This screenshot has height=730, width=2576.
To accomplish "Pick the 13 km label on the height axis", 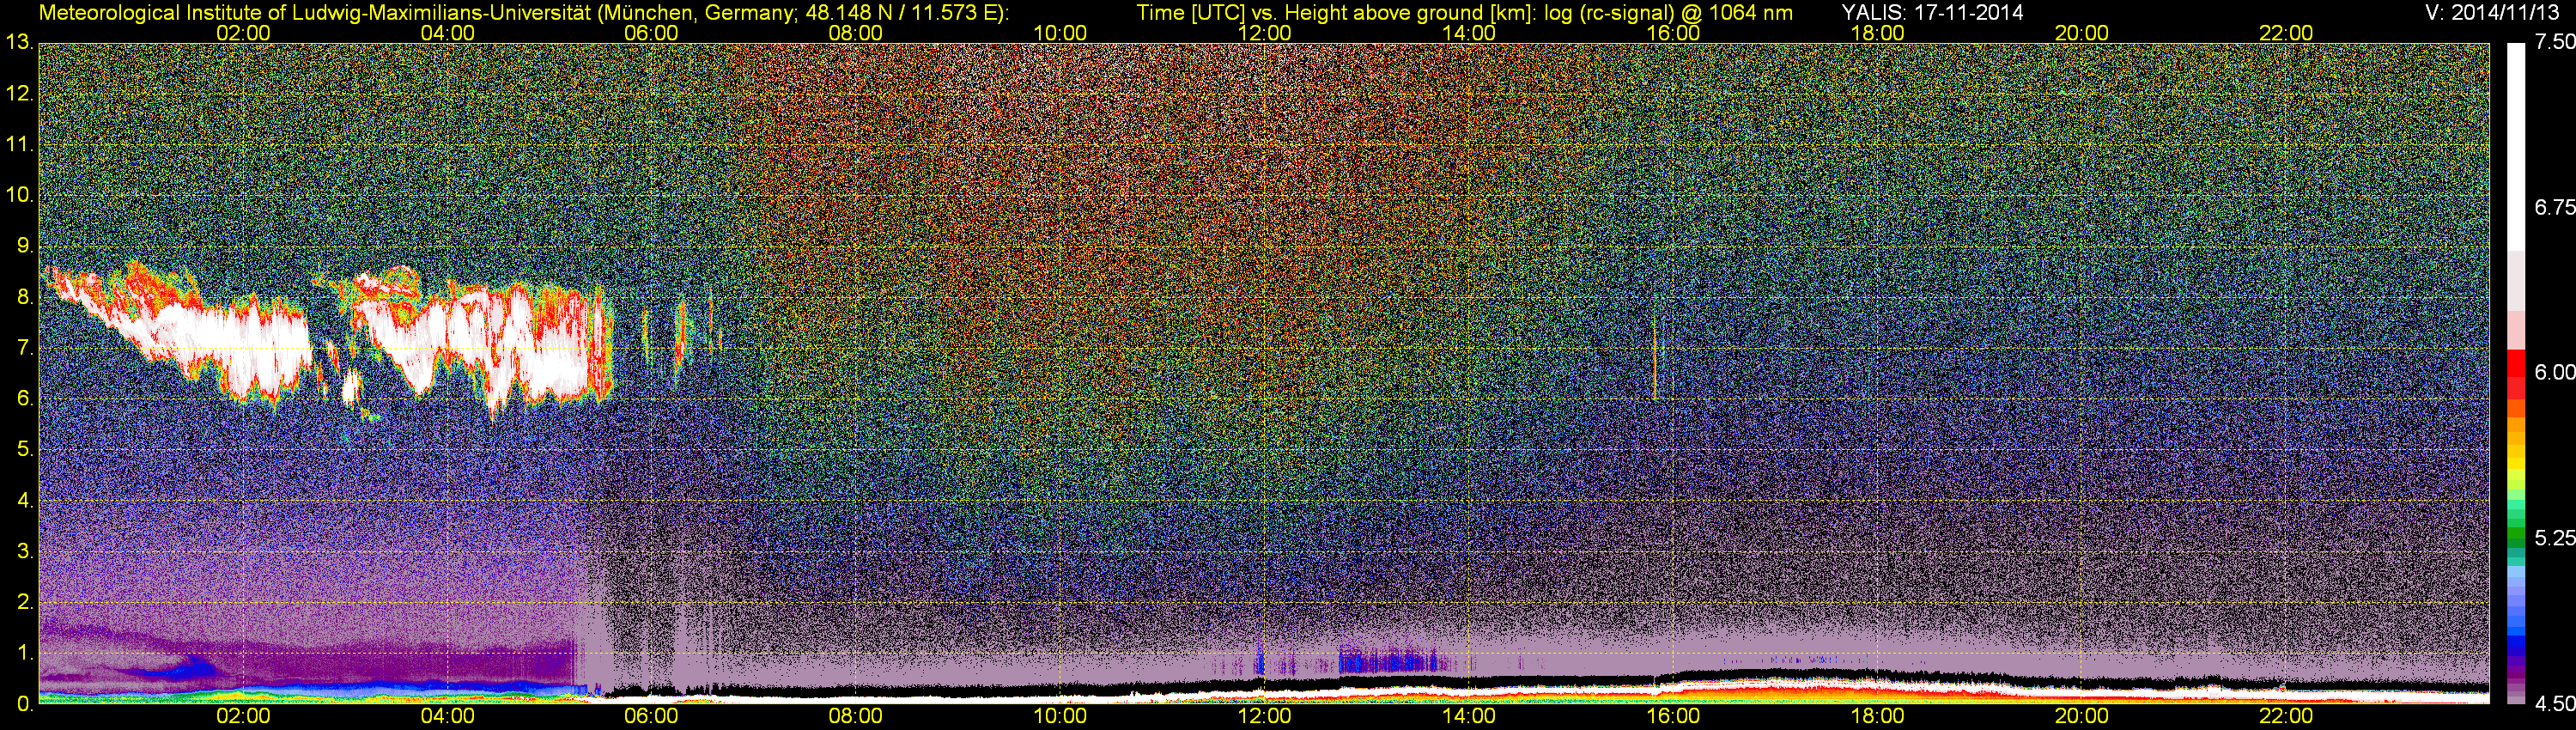I will pyautogui.click(x=19, y=43).
